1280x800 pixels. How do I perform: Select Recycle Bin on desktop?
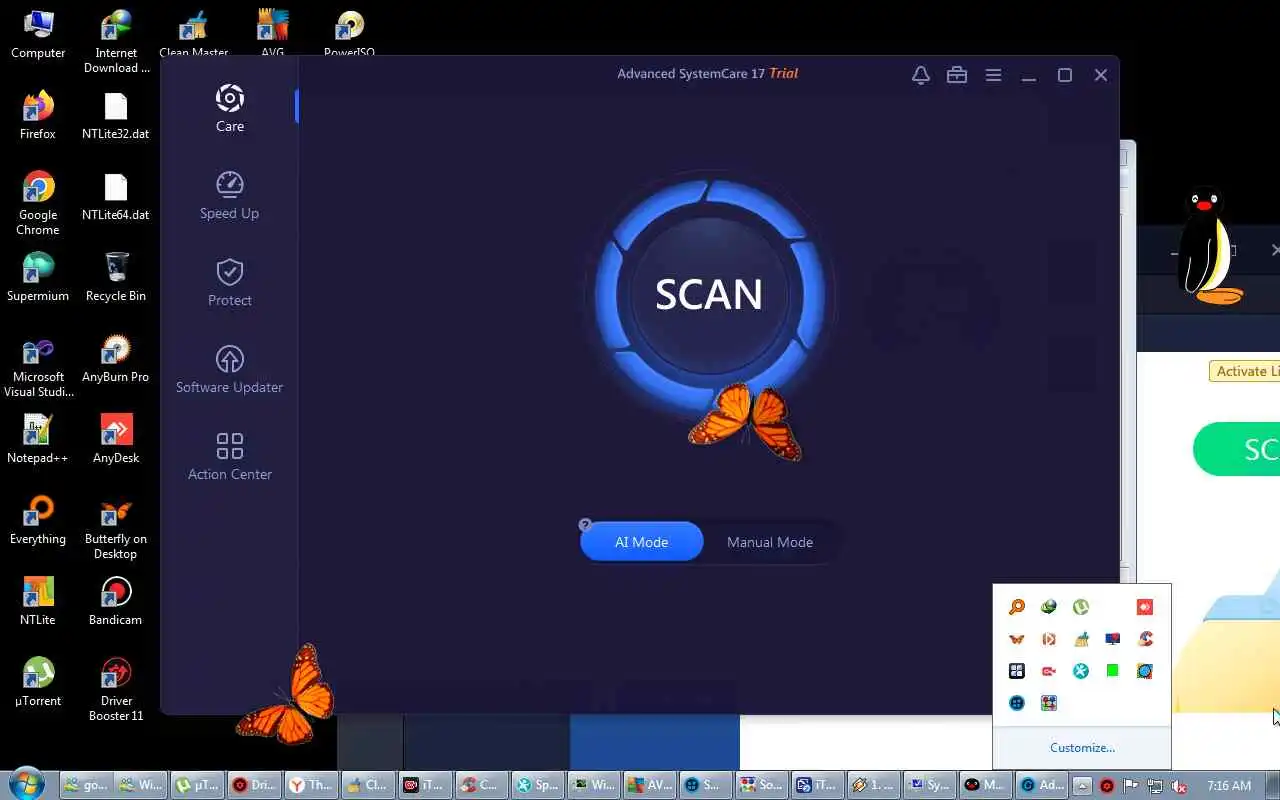(116, 277)
